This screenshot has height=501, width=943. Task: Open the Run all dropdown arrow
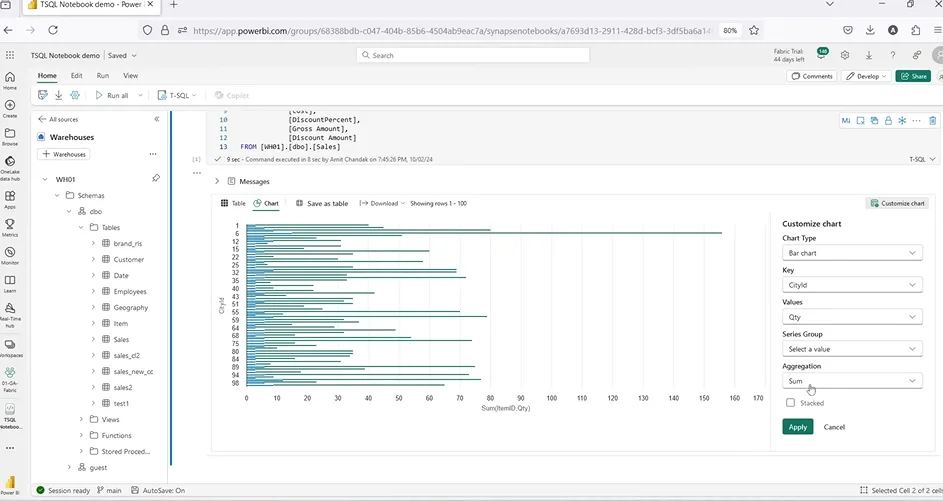click(140, 95)
